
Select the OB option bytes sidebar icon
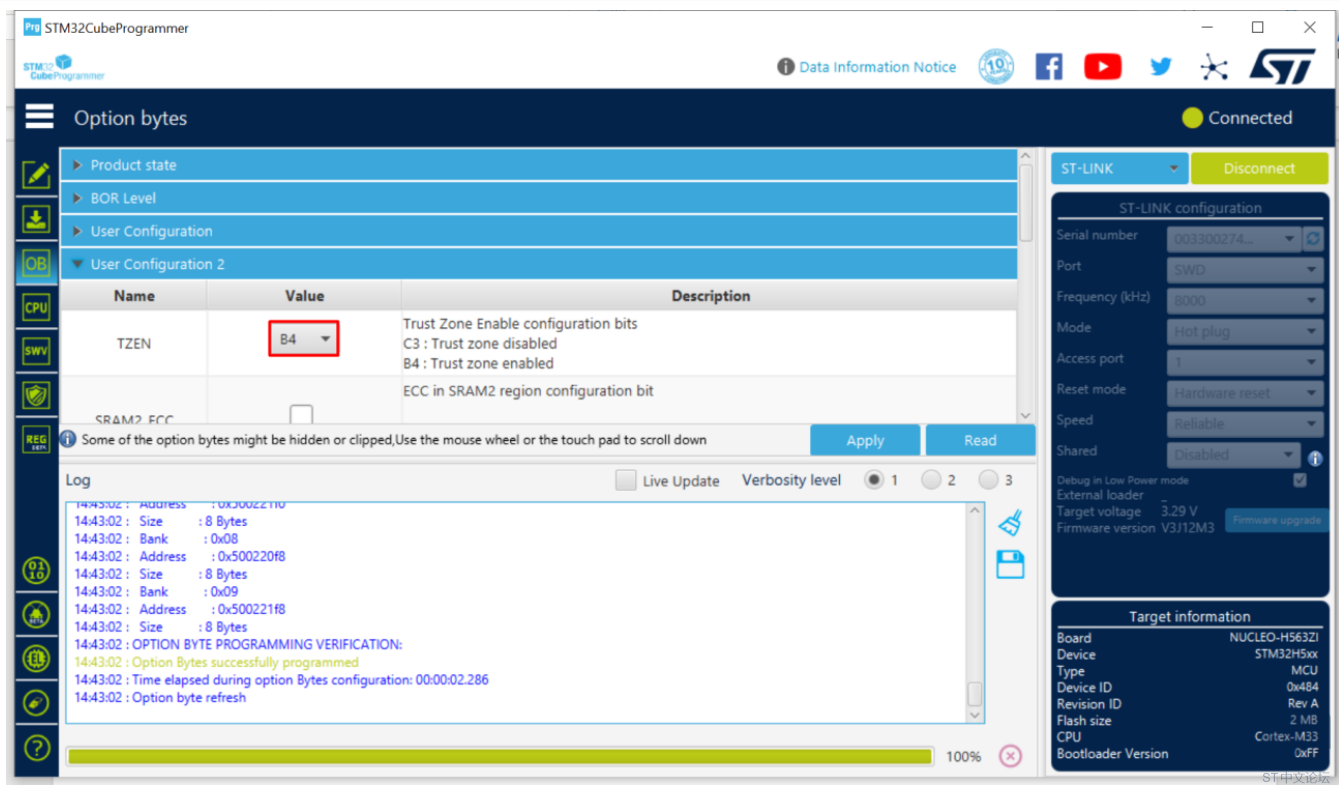(37, 263)
